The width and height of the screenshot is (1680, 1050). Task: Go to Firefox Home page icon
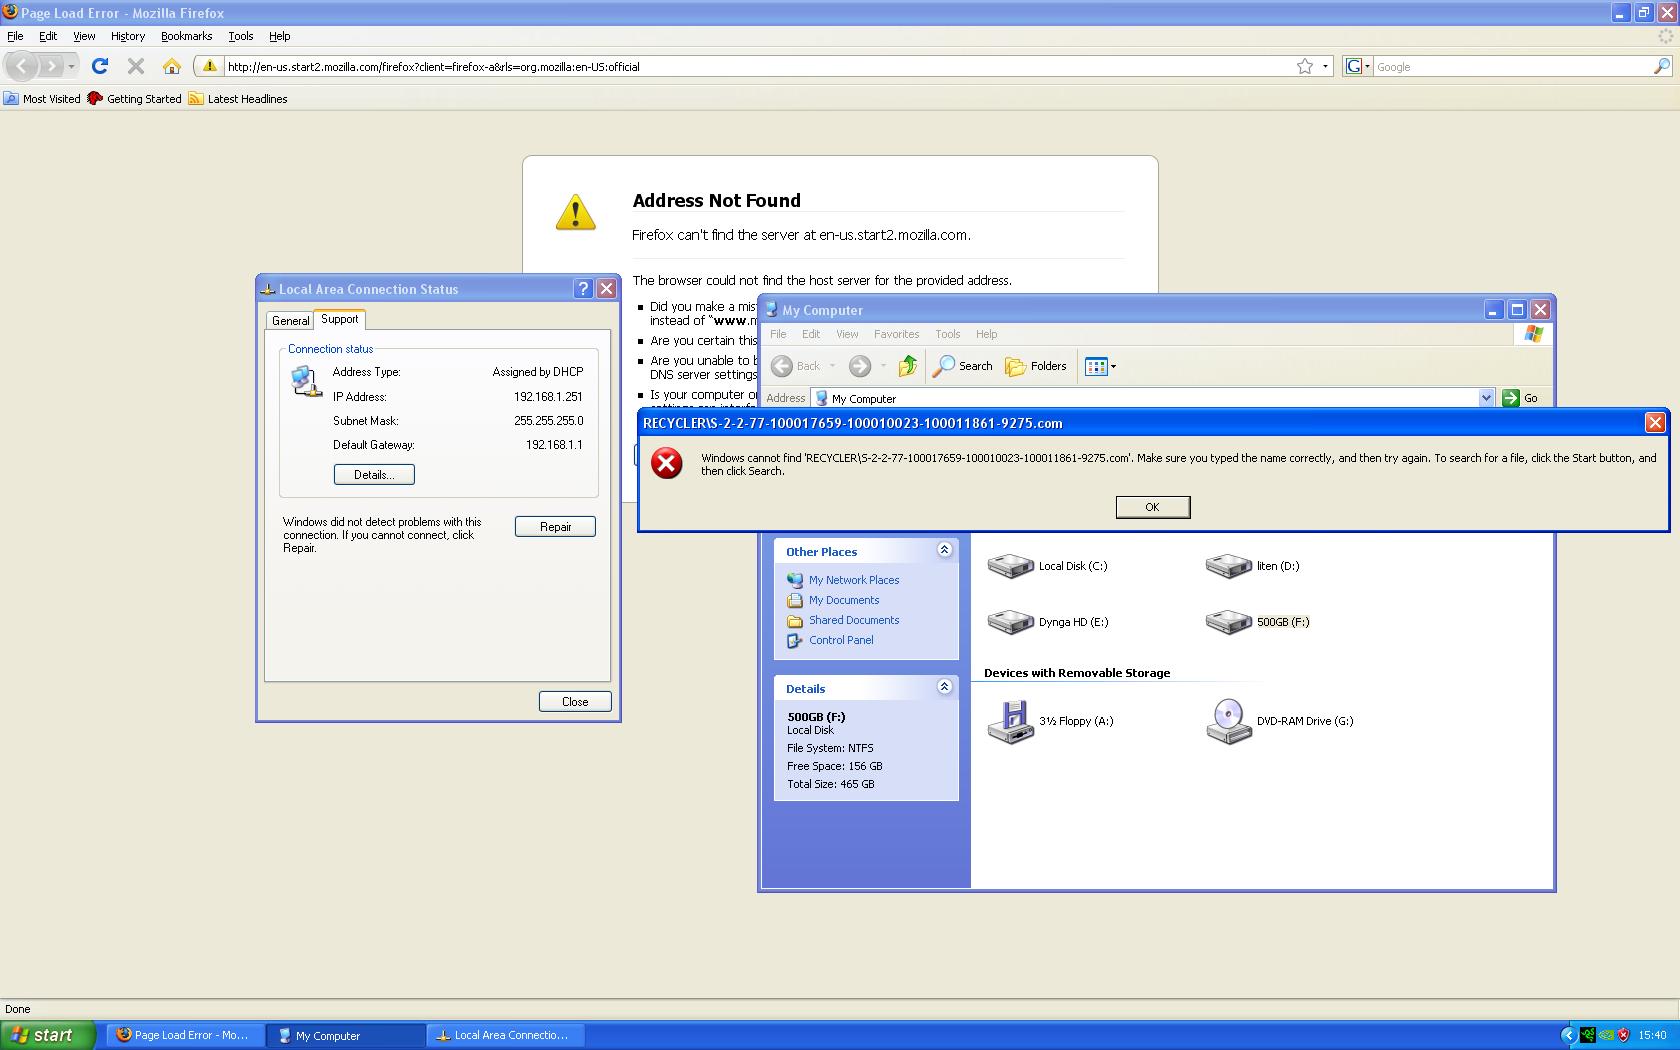(x=172, y=66)
